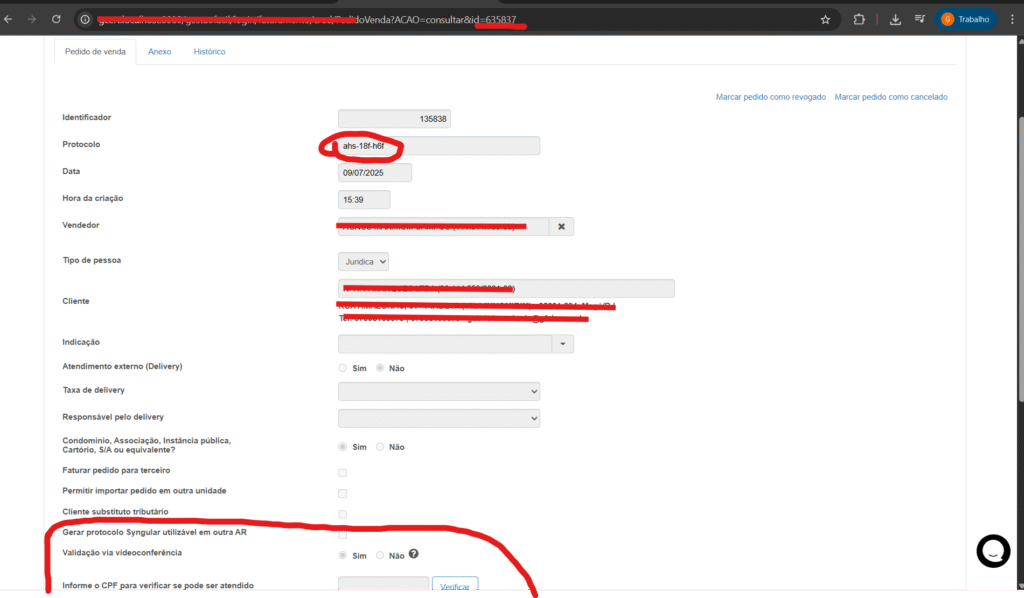The width and height of the screenshot is (1024, 598).
Task: Click the X icon to clear Vendedor
Action: click(561, 227)
